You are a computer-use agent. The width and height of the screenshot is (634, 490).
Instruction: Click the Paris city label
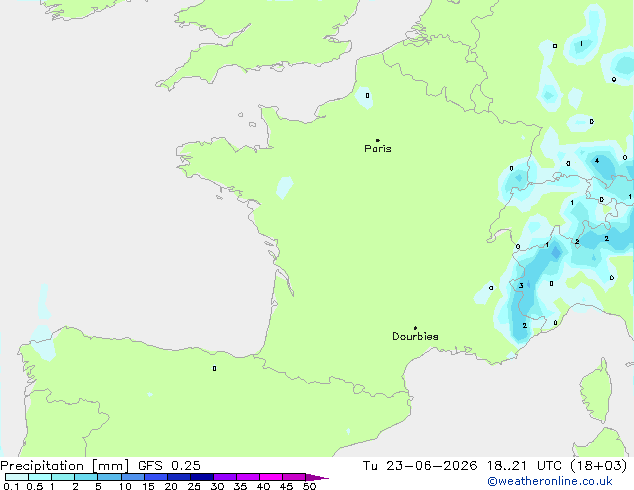click(x=378, y=149)
